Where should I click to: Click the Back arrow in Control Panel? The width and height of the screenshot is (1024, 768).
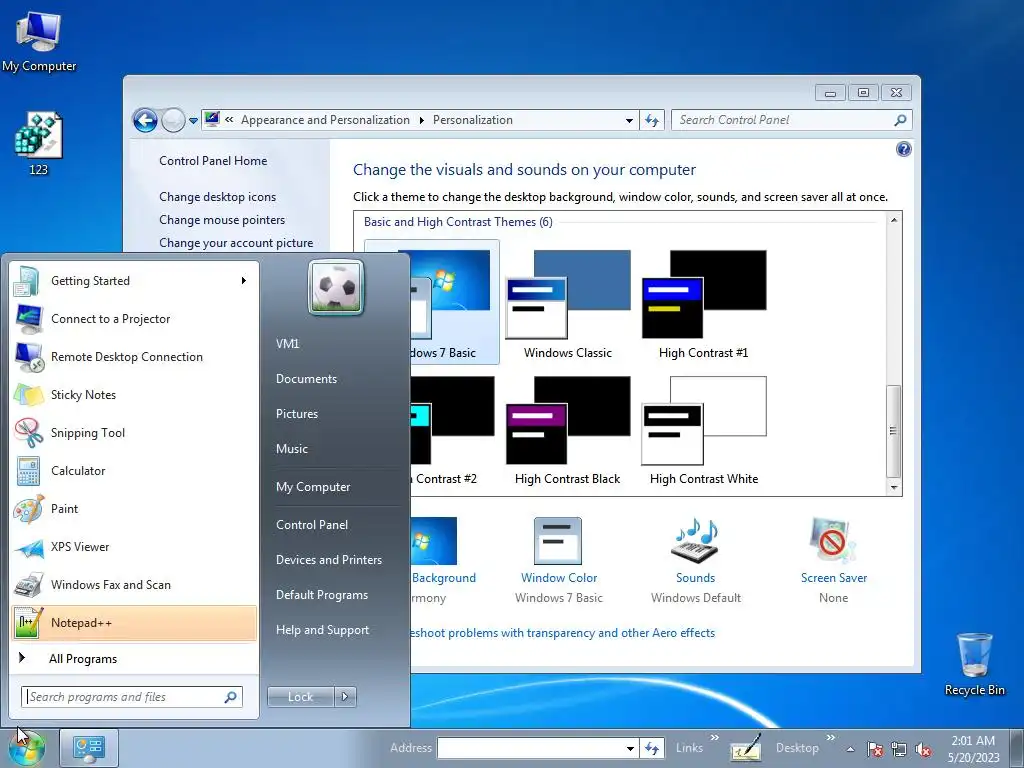(145, 120)
